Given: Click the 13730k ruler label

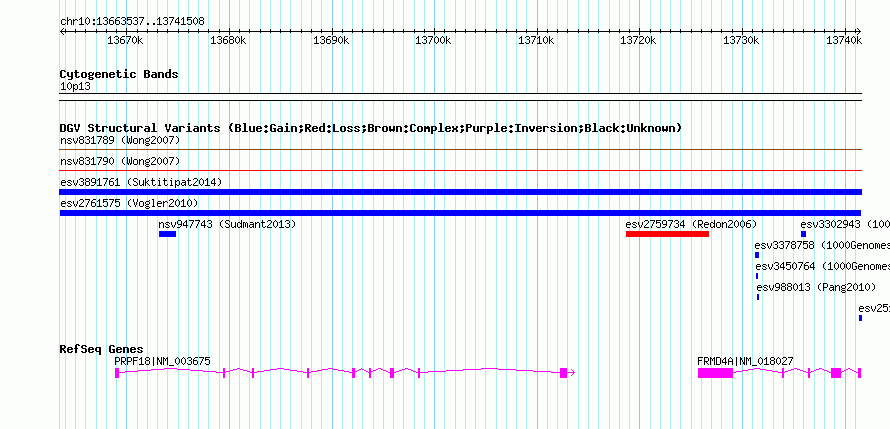Looking at the screenshot, I should 741,40.
